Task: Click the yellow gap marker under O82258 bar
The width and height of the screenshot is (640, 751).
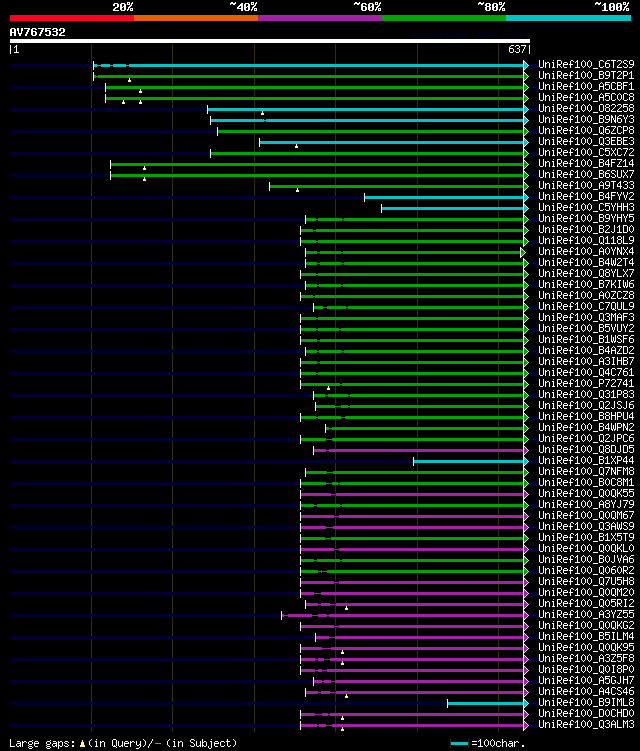Action: (263, 113)
